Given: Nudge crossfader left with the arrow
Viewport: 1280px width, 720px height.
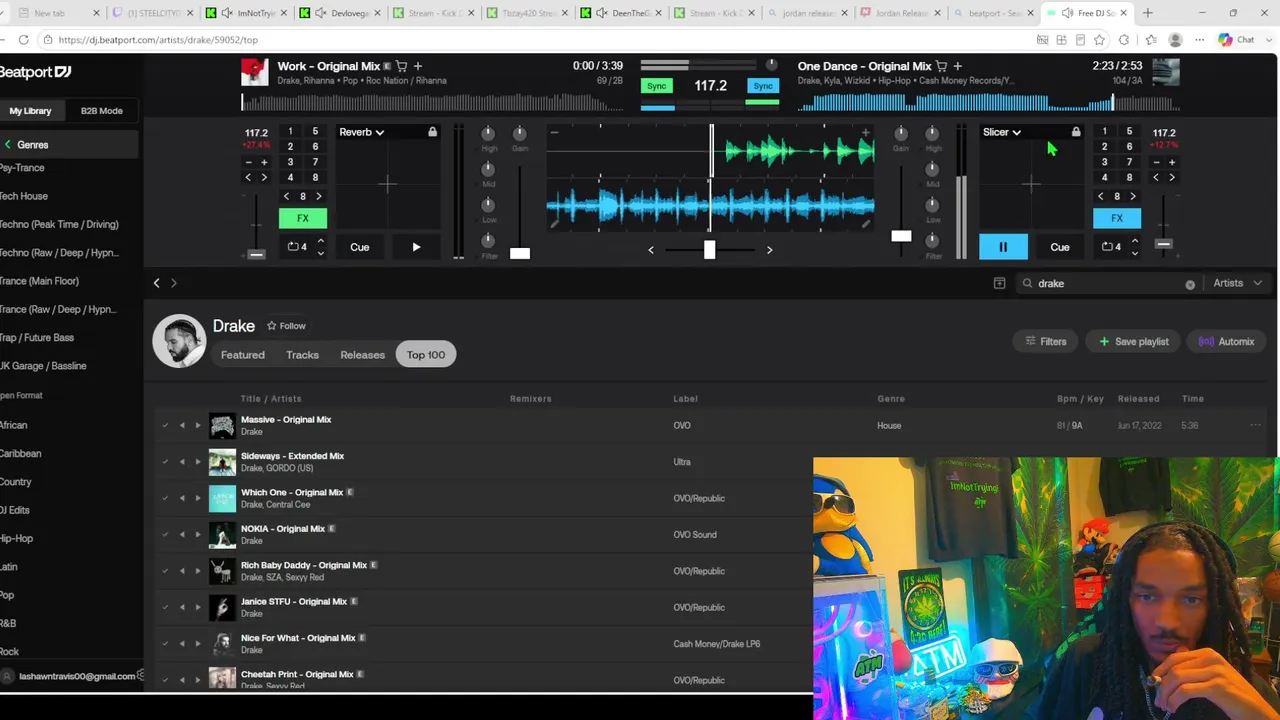Looking at the screenshot, I should click(x=651, y=250).
